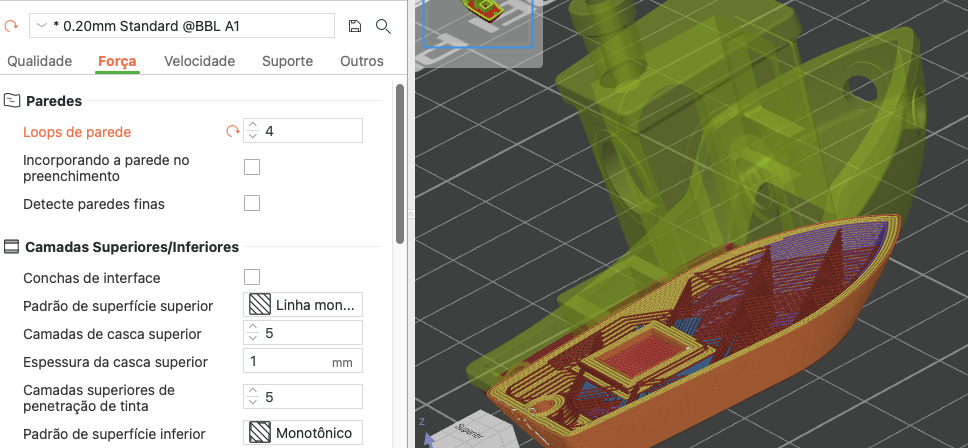Switch to the Qualidade tab
The image size is (968, 448).
(40, 61)
